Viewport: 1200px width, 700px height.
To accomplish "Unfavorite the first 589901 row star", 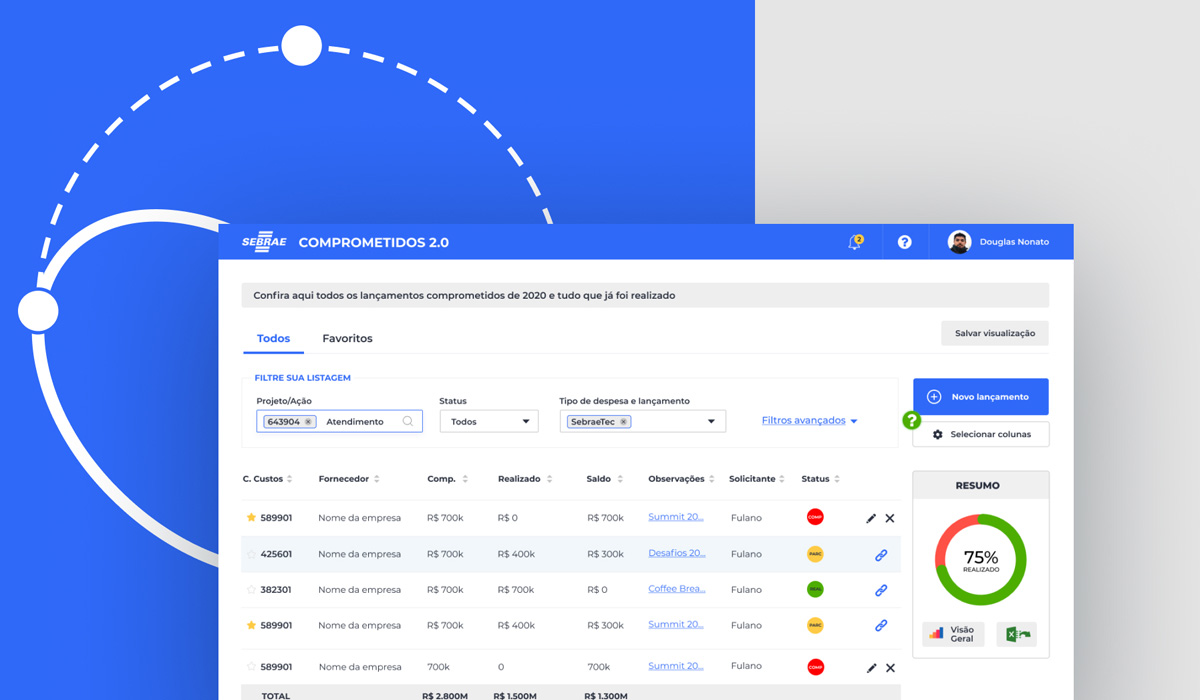I will click(251, 518).
